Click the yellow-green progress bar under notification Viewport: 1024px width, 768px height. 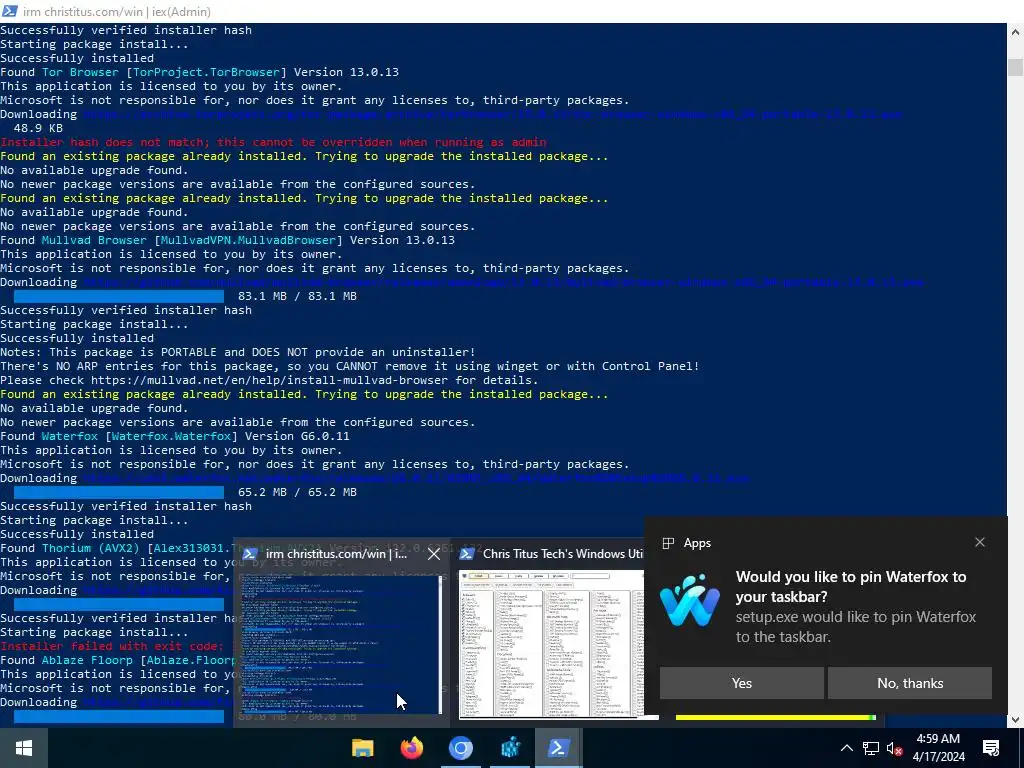[775, 718]
